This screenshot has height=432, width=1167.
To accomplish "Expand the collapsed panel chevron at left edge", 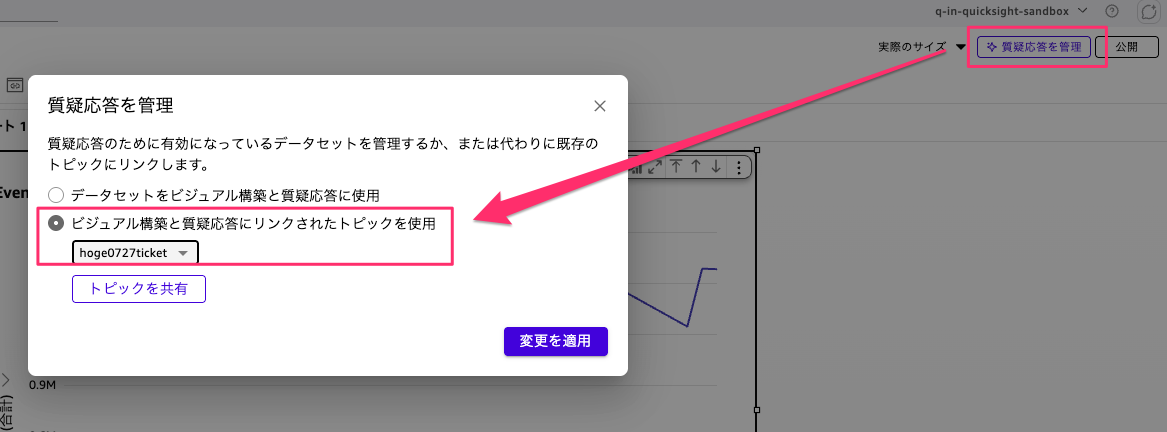I will pyautogui.click(x=6, y=379).
